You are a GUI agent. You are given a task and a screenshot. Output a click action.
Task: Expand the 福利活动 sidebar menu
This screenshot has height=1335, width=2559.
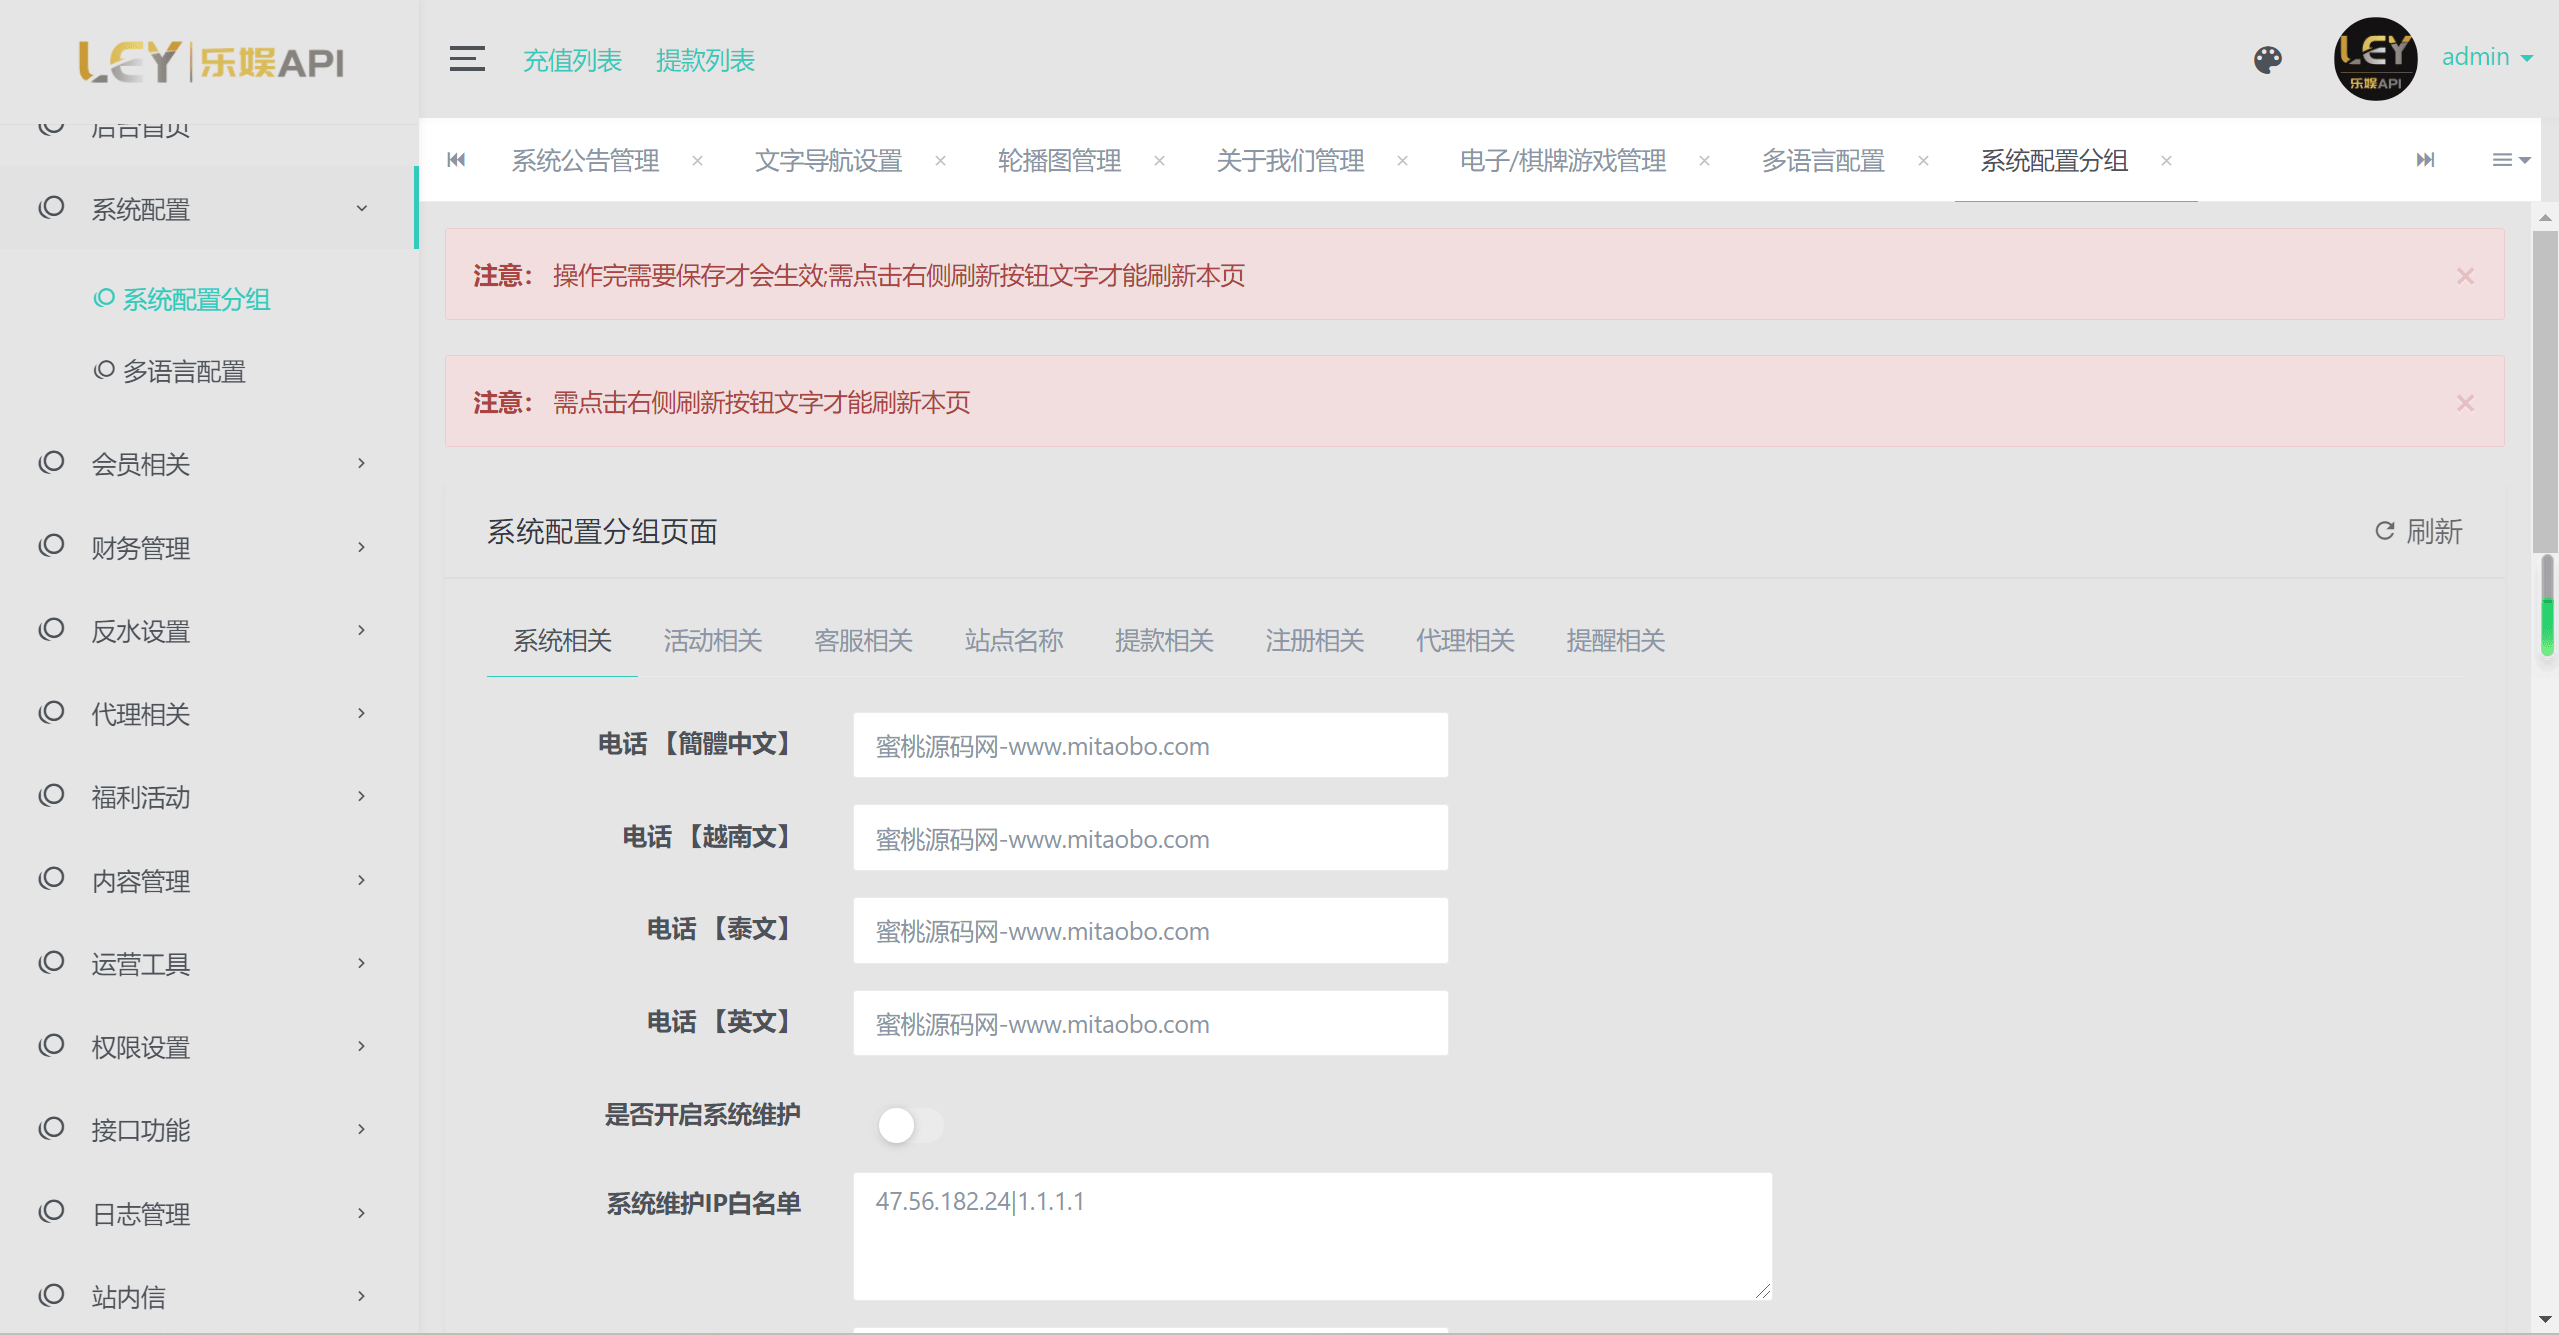(208, 796)
